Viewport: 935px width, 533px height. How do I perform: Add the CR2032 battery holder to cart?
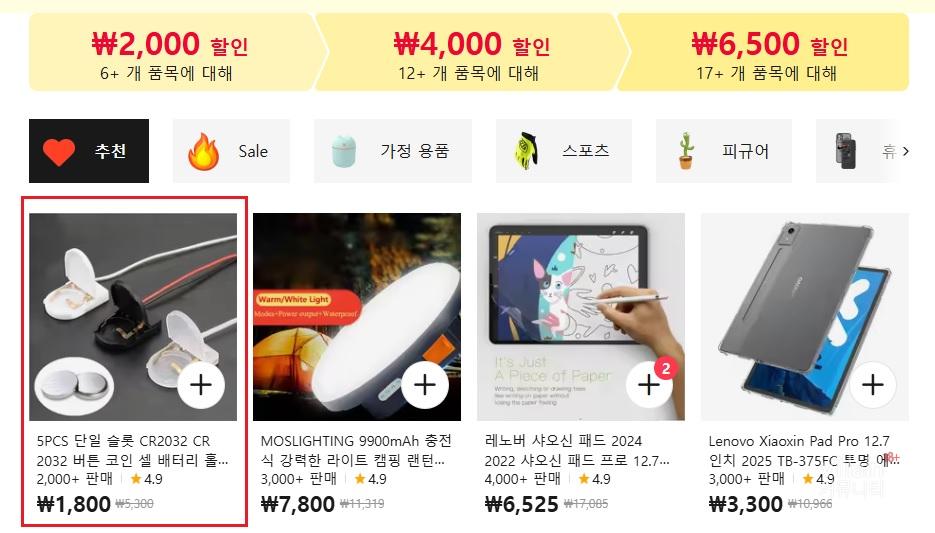click(x=201, y=385)
